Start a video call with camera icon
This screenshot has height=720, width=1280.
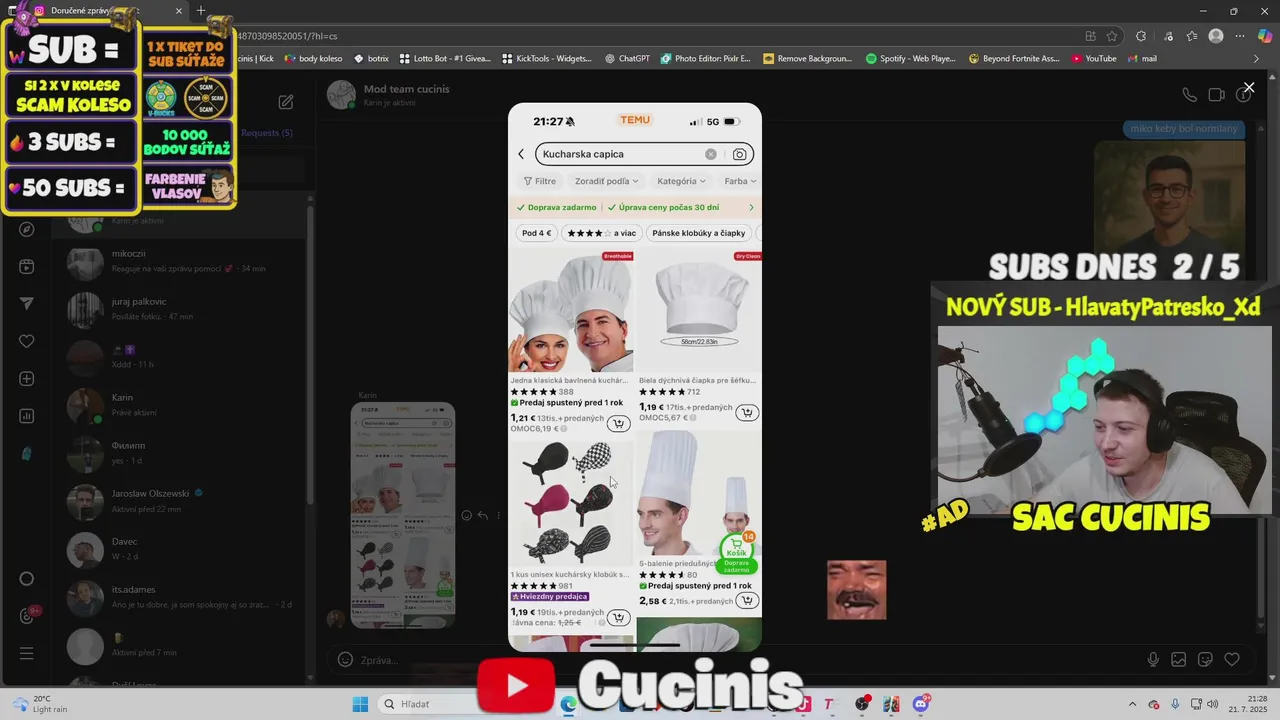pyautogui.click(x=1216, y=95)
